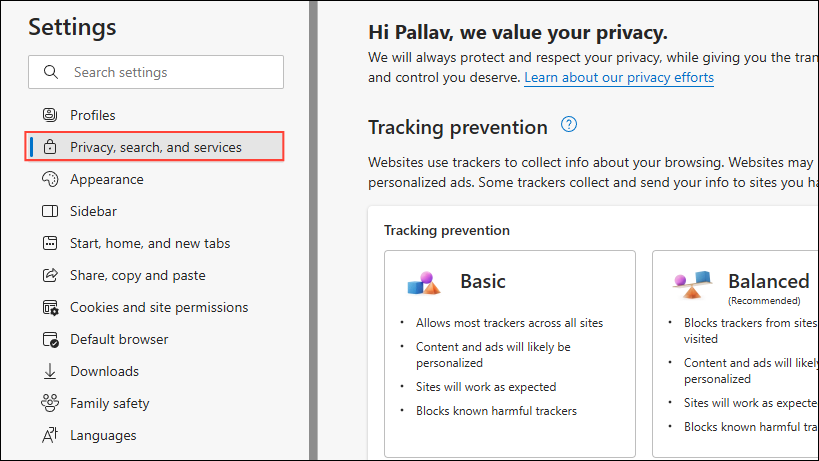Screen dimensions: 819x461
Task: Open the Tracking prevention help icon
Action: coord(569,125)
